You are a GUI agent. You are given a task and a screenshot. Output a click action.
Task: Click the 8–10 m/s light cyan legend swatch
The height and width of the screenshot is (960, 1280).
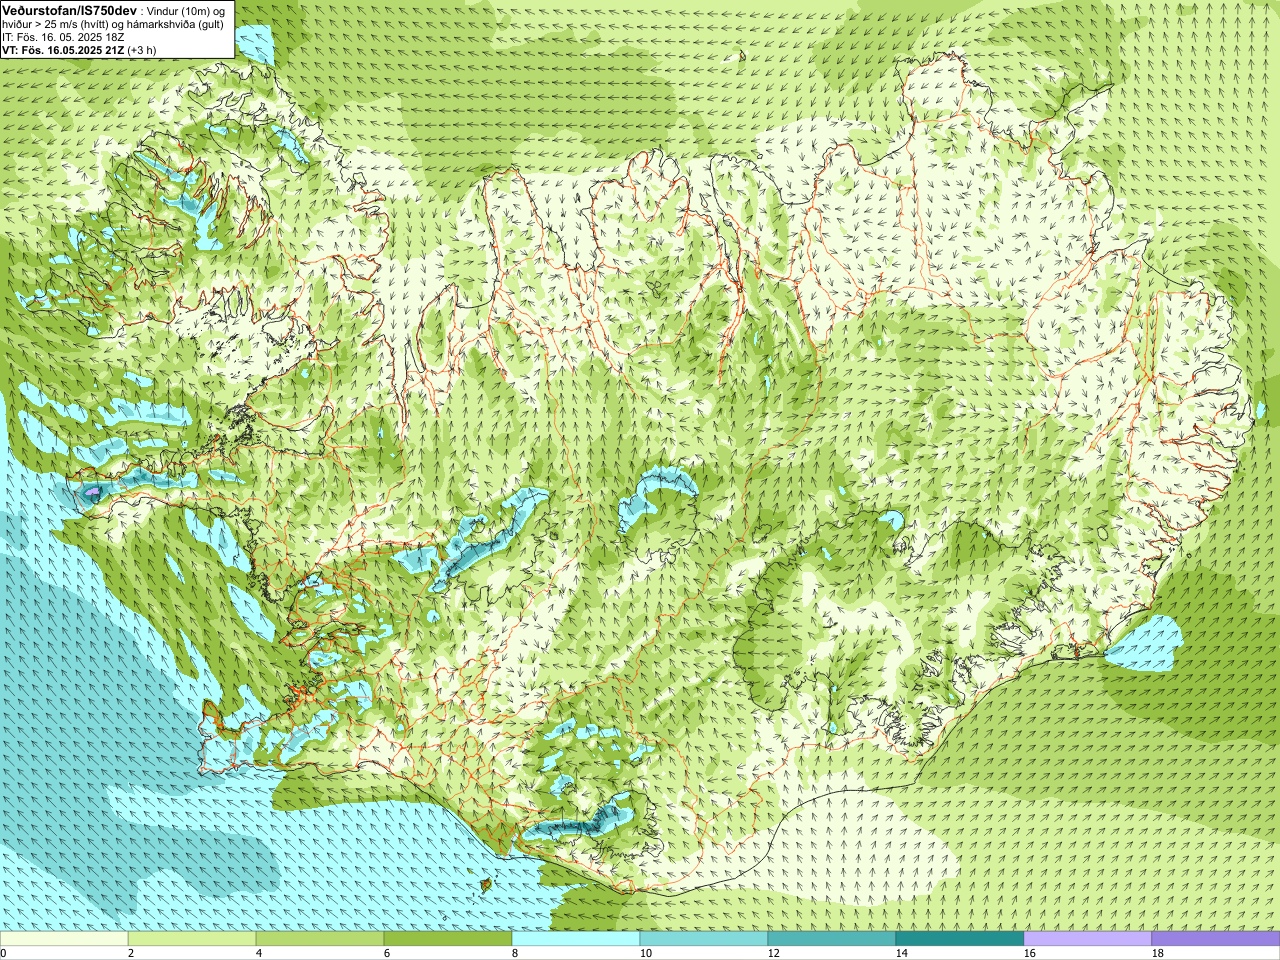pyautogui.click(x=576, y=939)
